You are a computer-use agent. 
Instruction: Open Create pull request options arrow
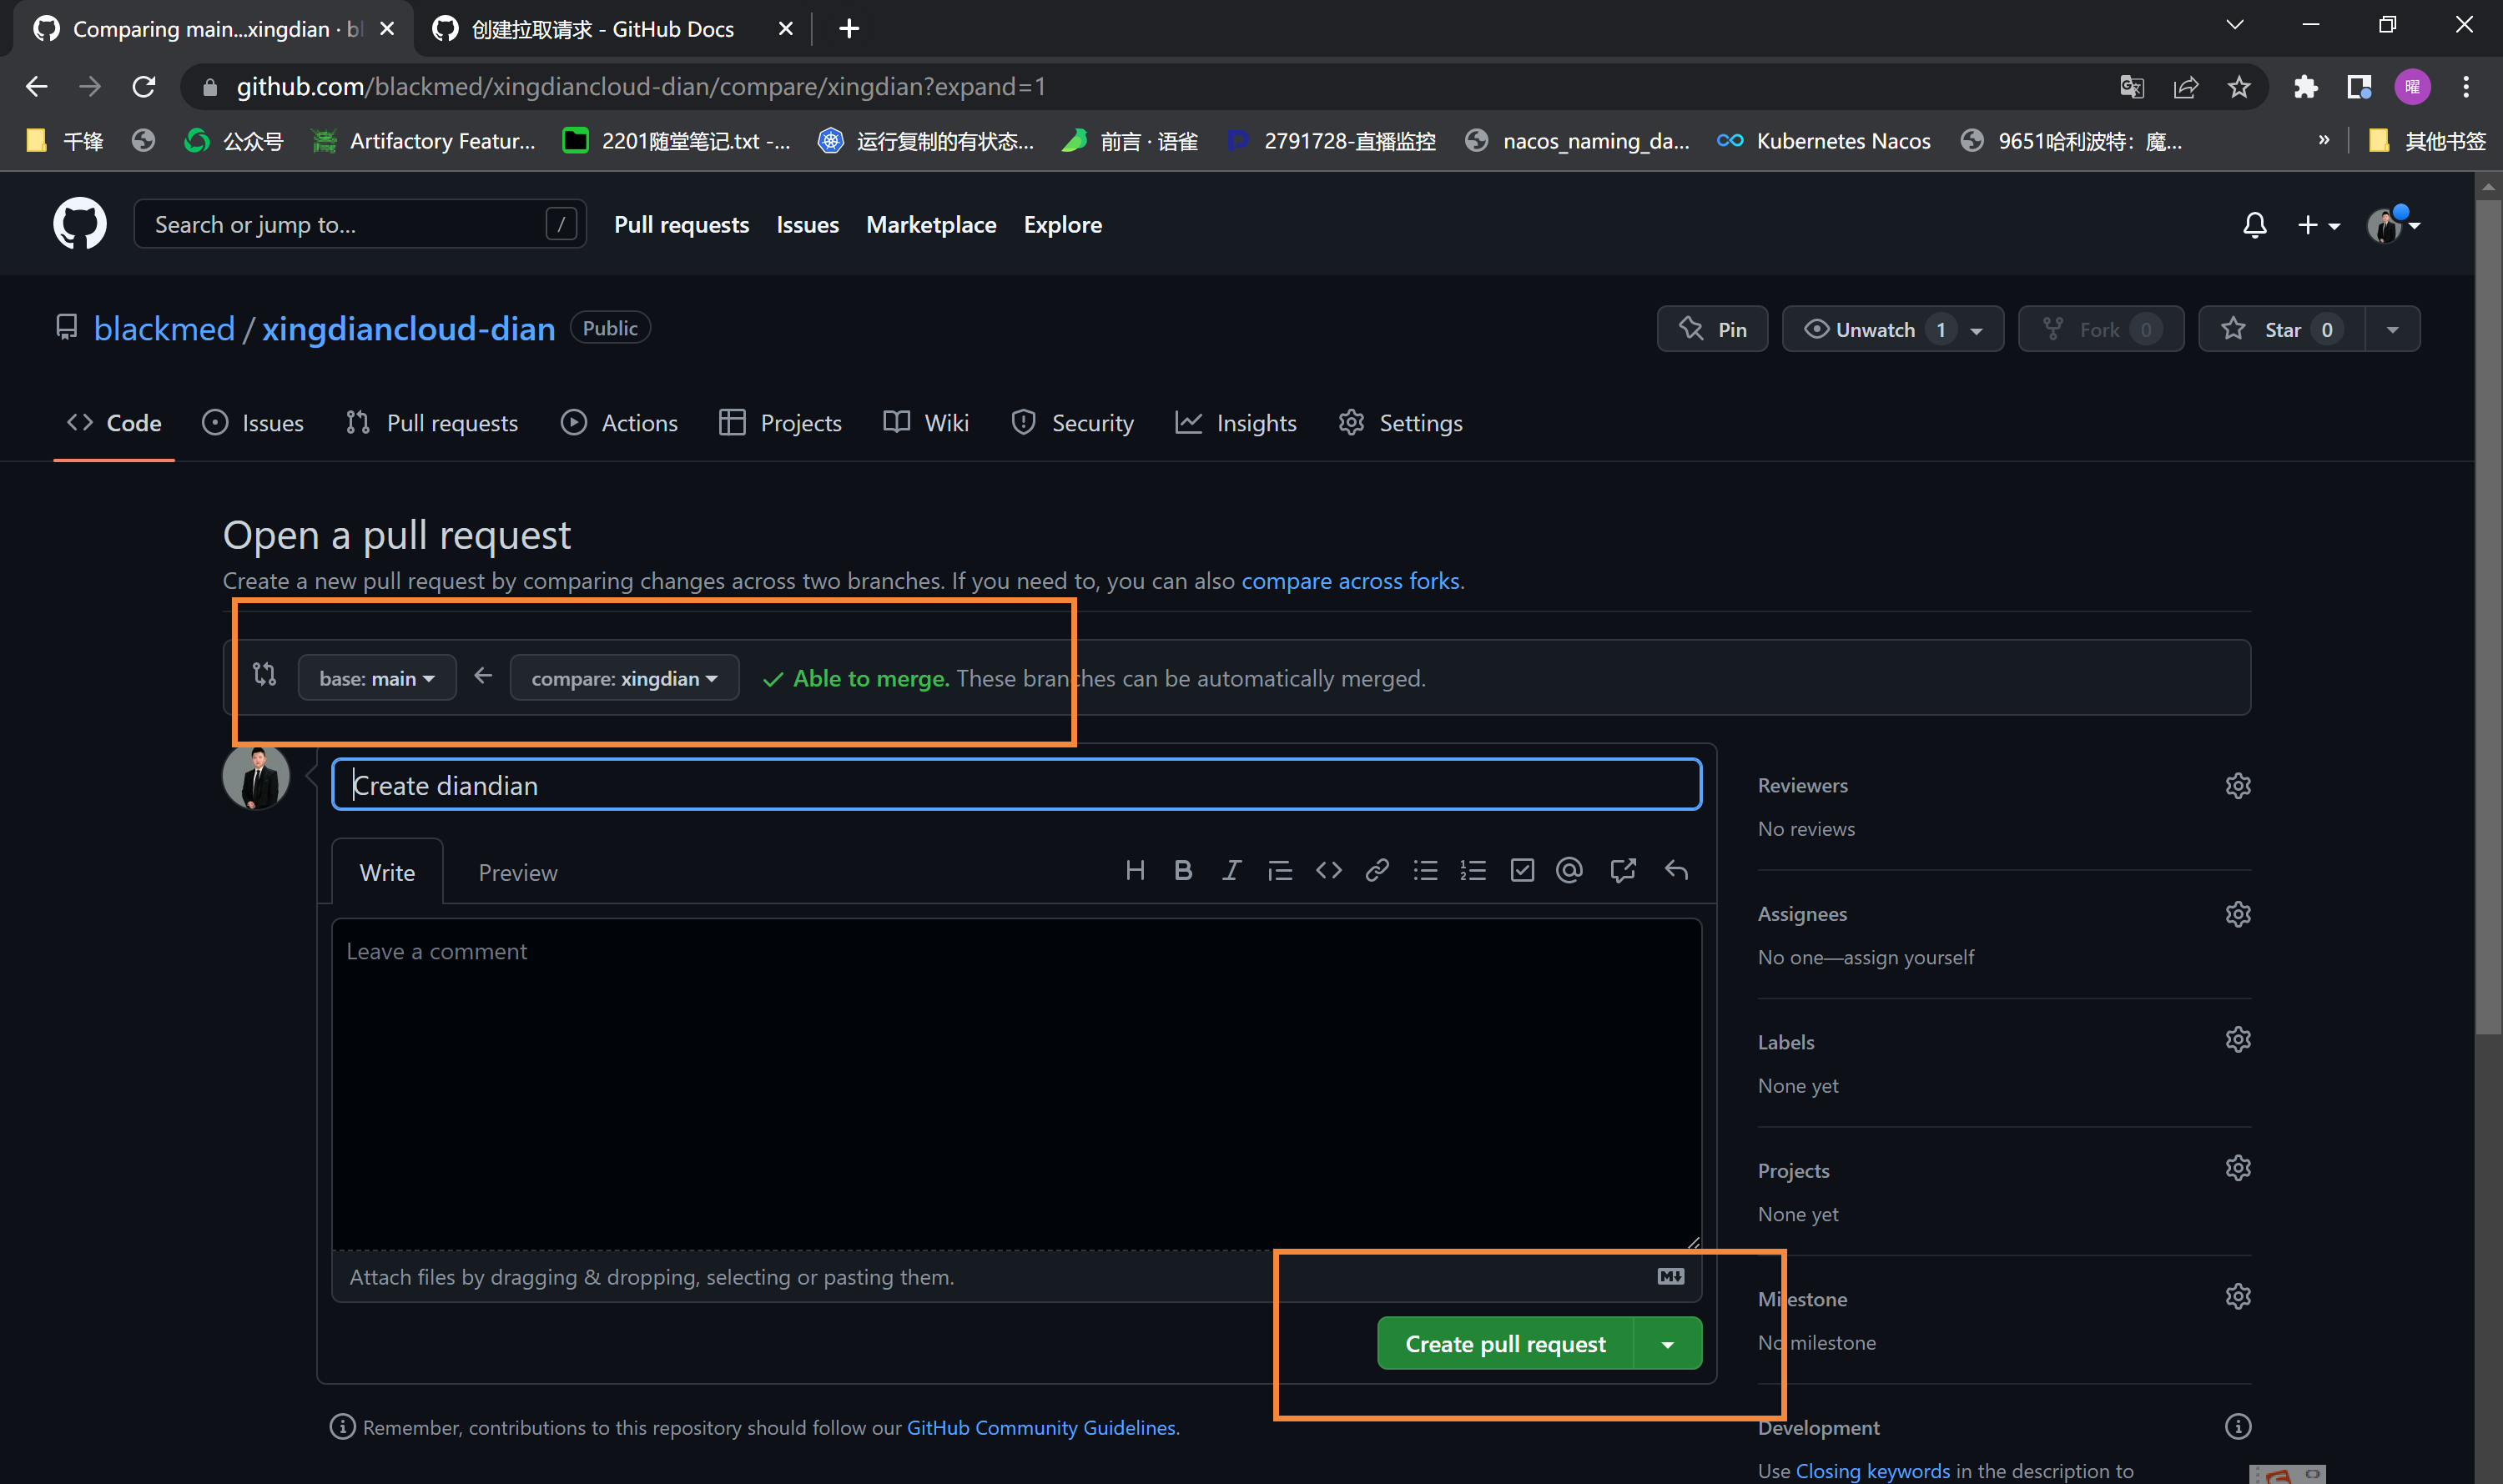pos(1667,1345)
